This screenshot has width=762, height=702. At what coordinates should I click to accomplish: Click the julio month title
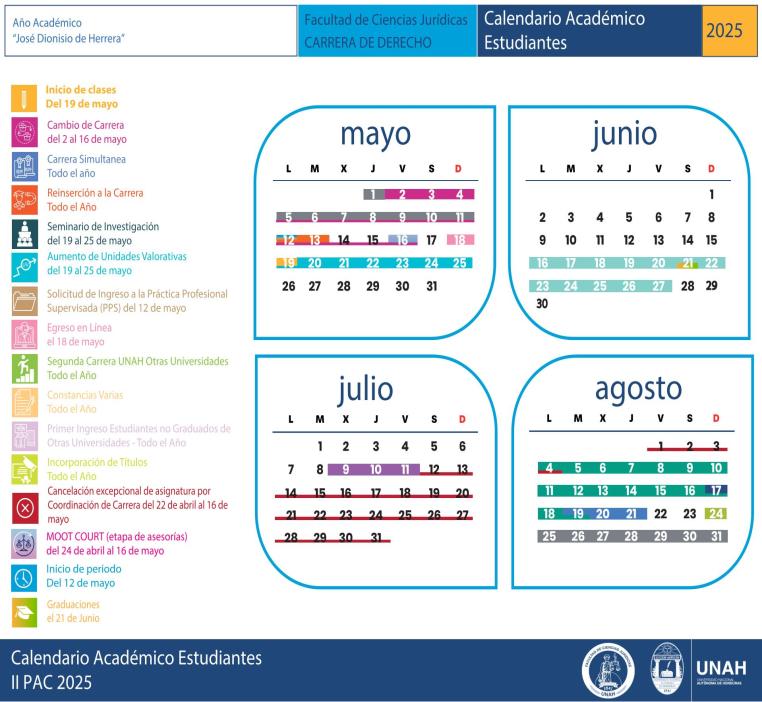(x=365, y=390)
